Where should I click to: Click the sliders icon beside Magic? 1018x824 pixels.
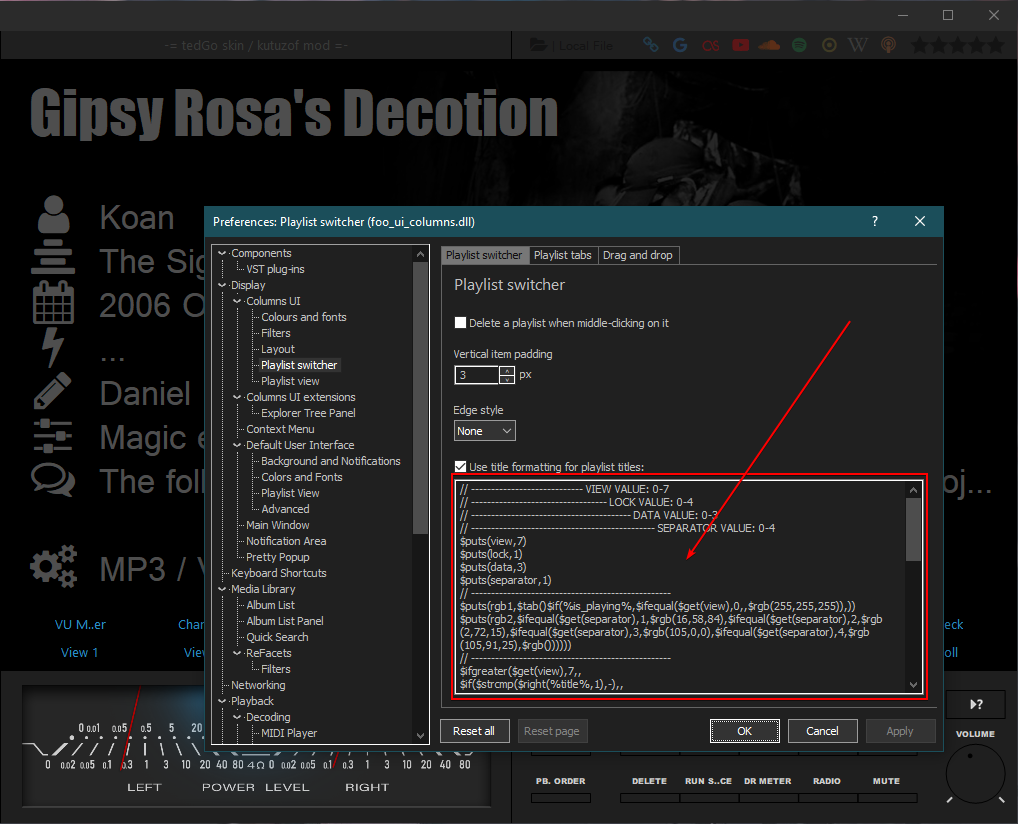point(53,435)
